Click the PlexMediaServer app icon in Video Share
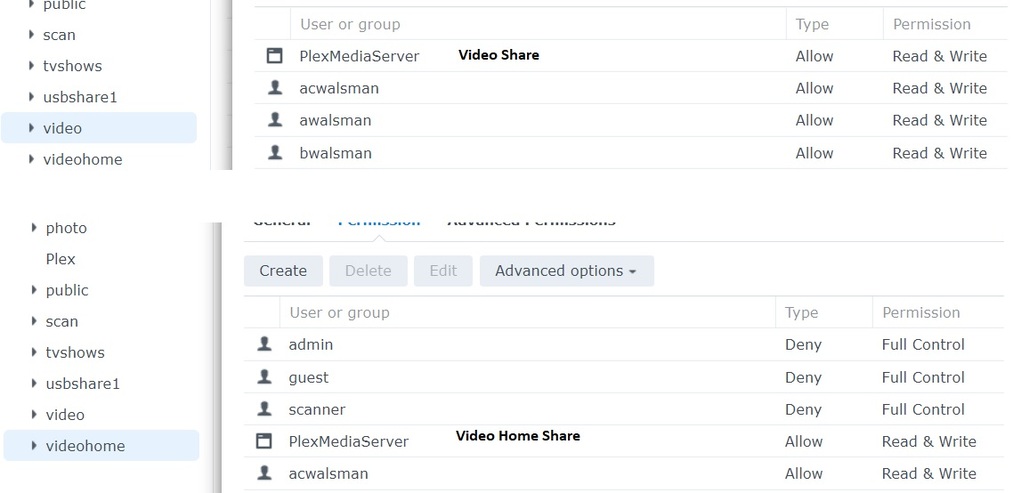 pos(275,56)
